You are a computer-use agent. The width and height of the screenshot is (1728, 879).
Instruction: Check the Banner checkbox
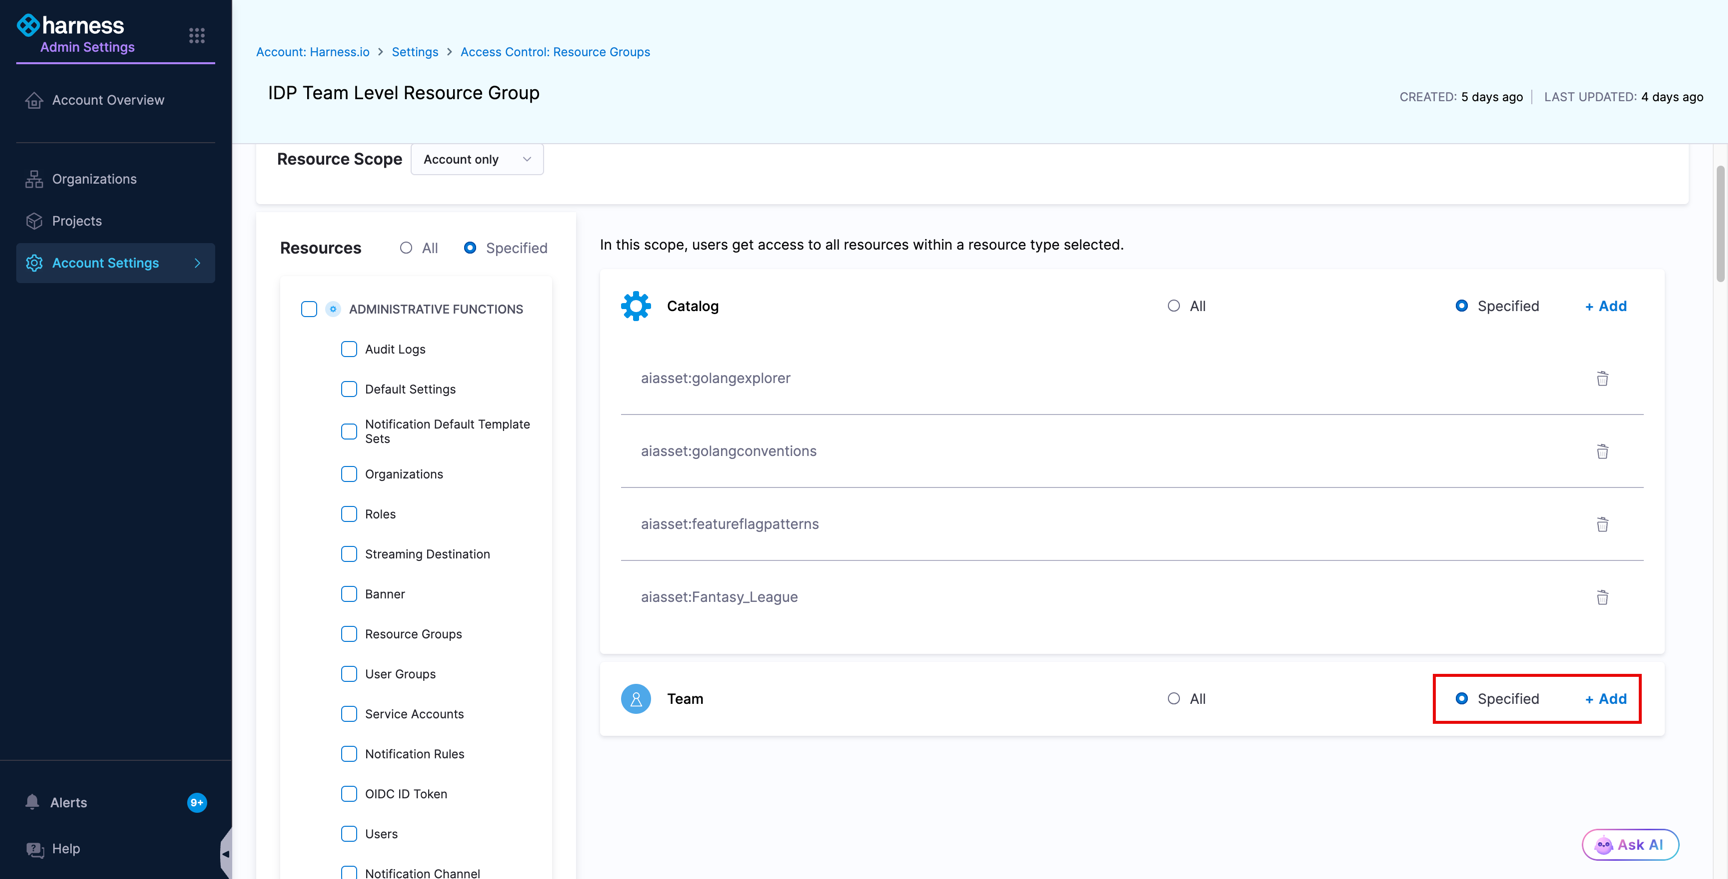(349, 594)
